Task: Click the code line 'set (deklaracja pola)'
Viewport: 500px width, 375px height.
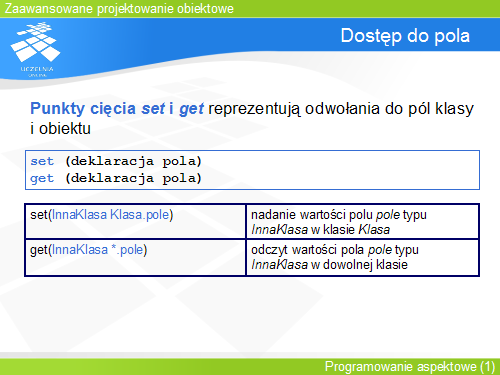Action: point(116,161)
